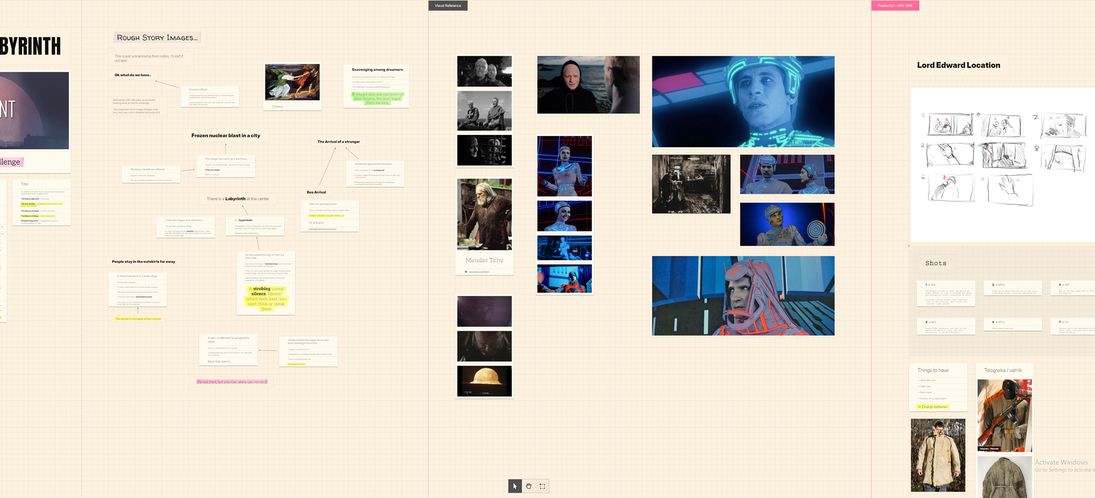
Task: Select the mannequin with rifle photo
Action: pyautogui.click(x=1004, y=415)
